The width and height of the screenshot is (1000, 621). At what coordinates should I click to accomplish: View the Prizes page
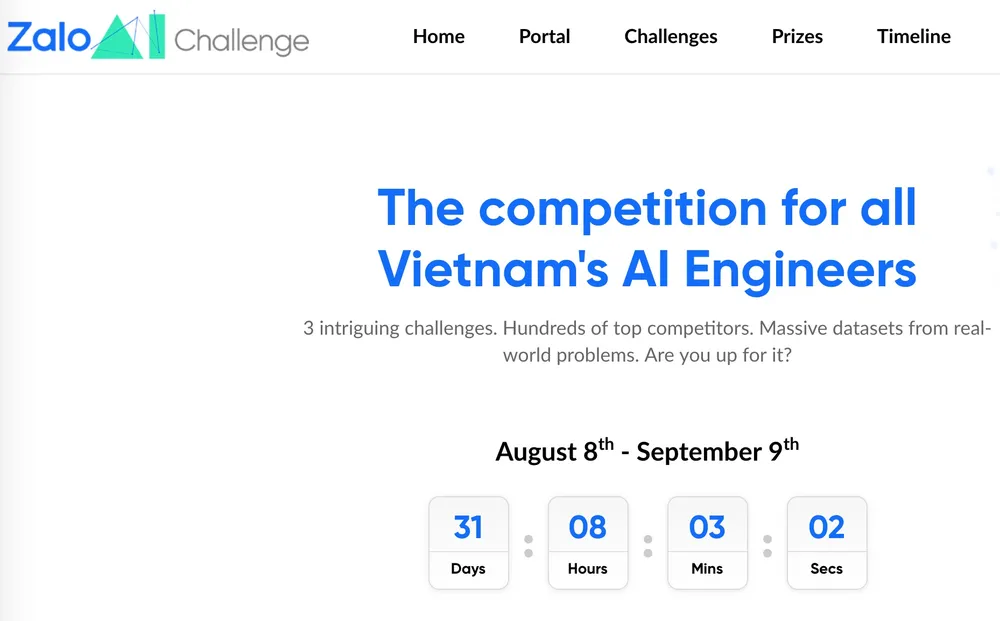(x=797, y=36)
